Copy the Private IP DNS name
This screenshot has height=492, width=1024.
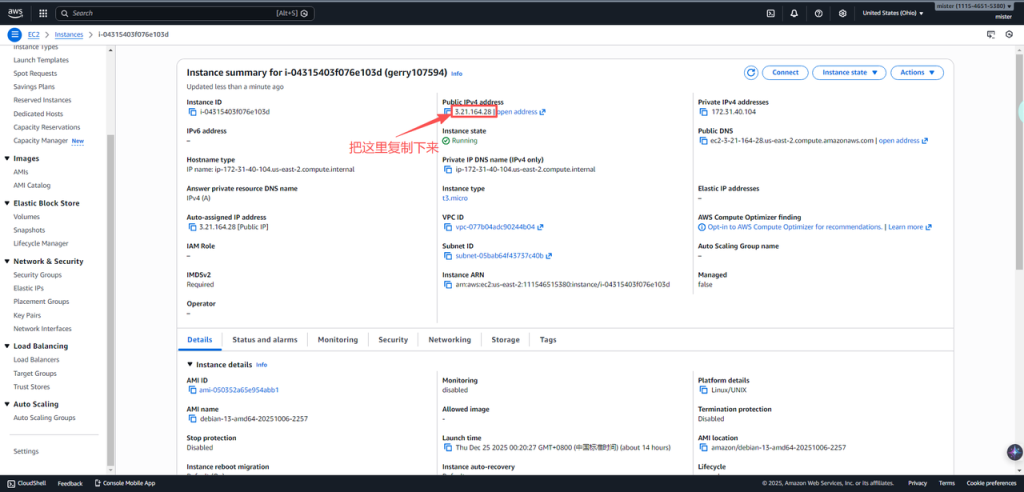[447, 169]
